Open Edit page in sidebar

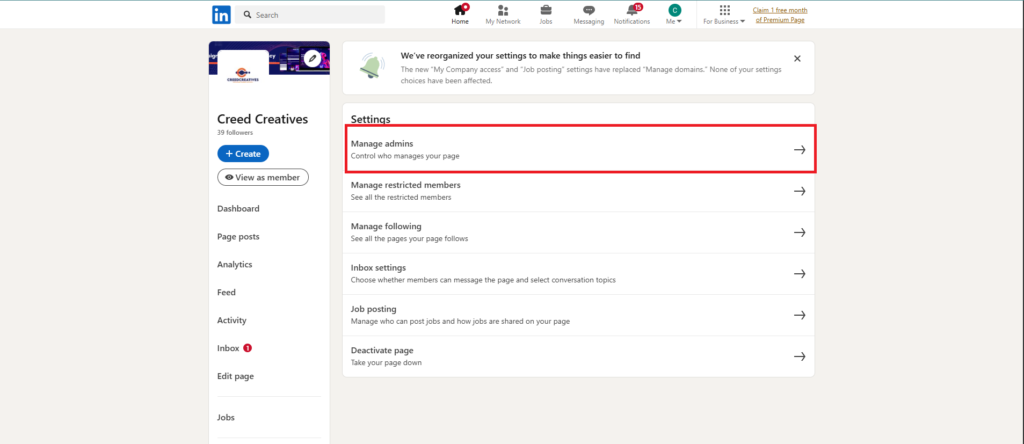[x=236, y=377]
